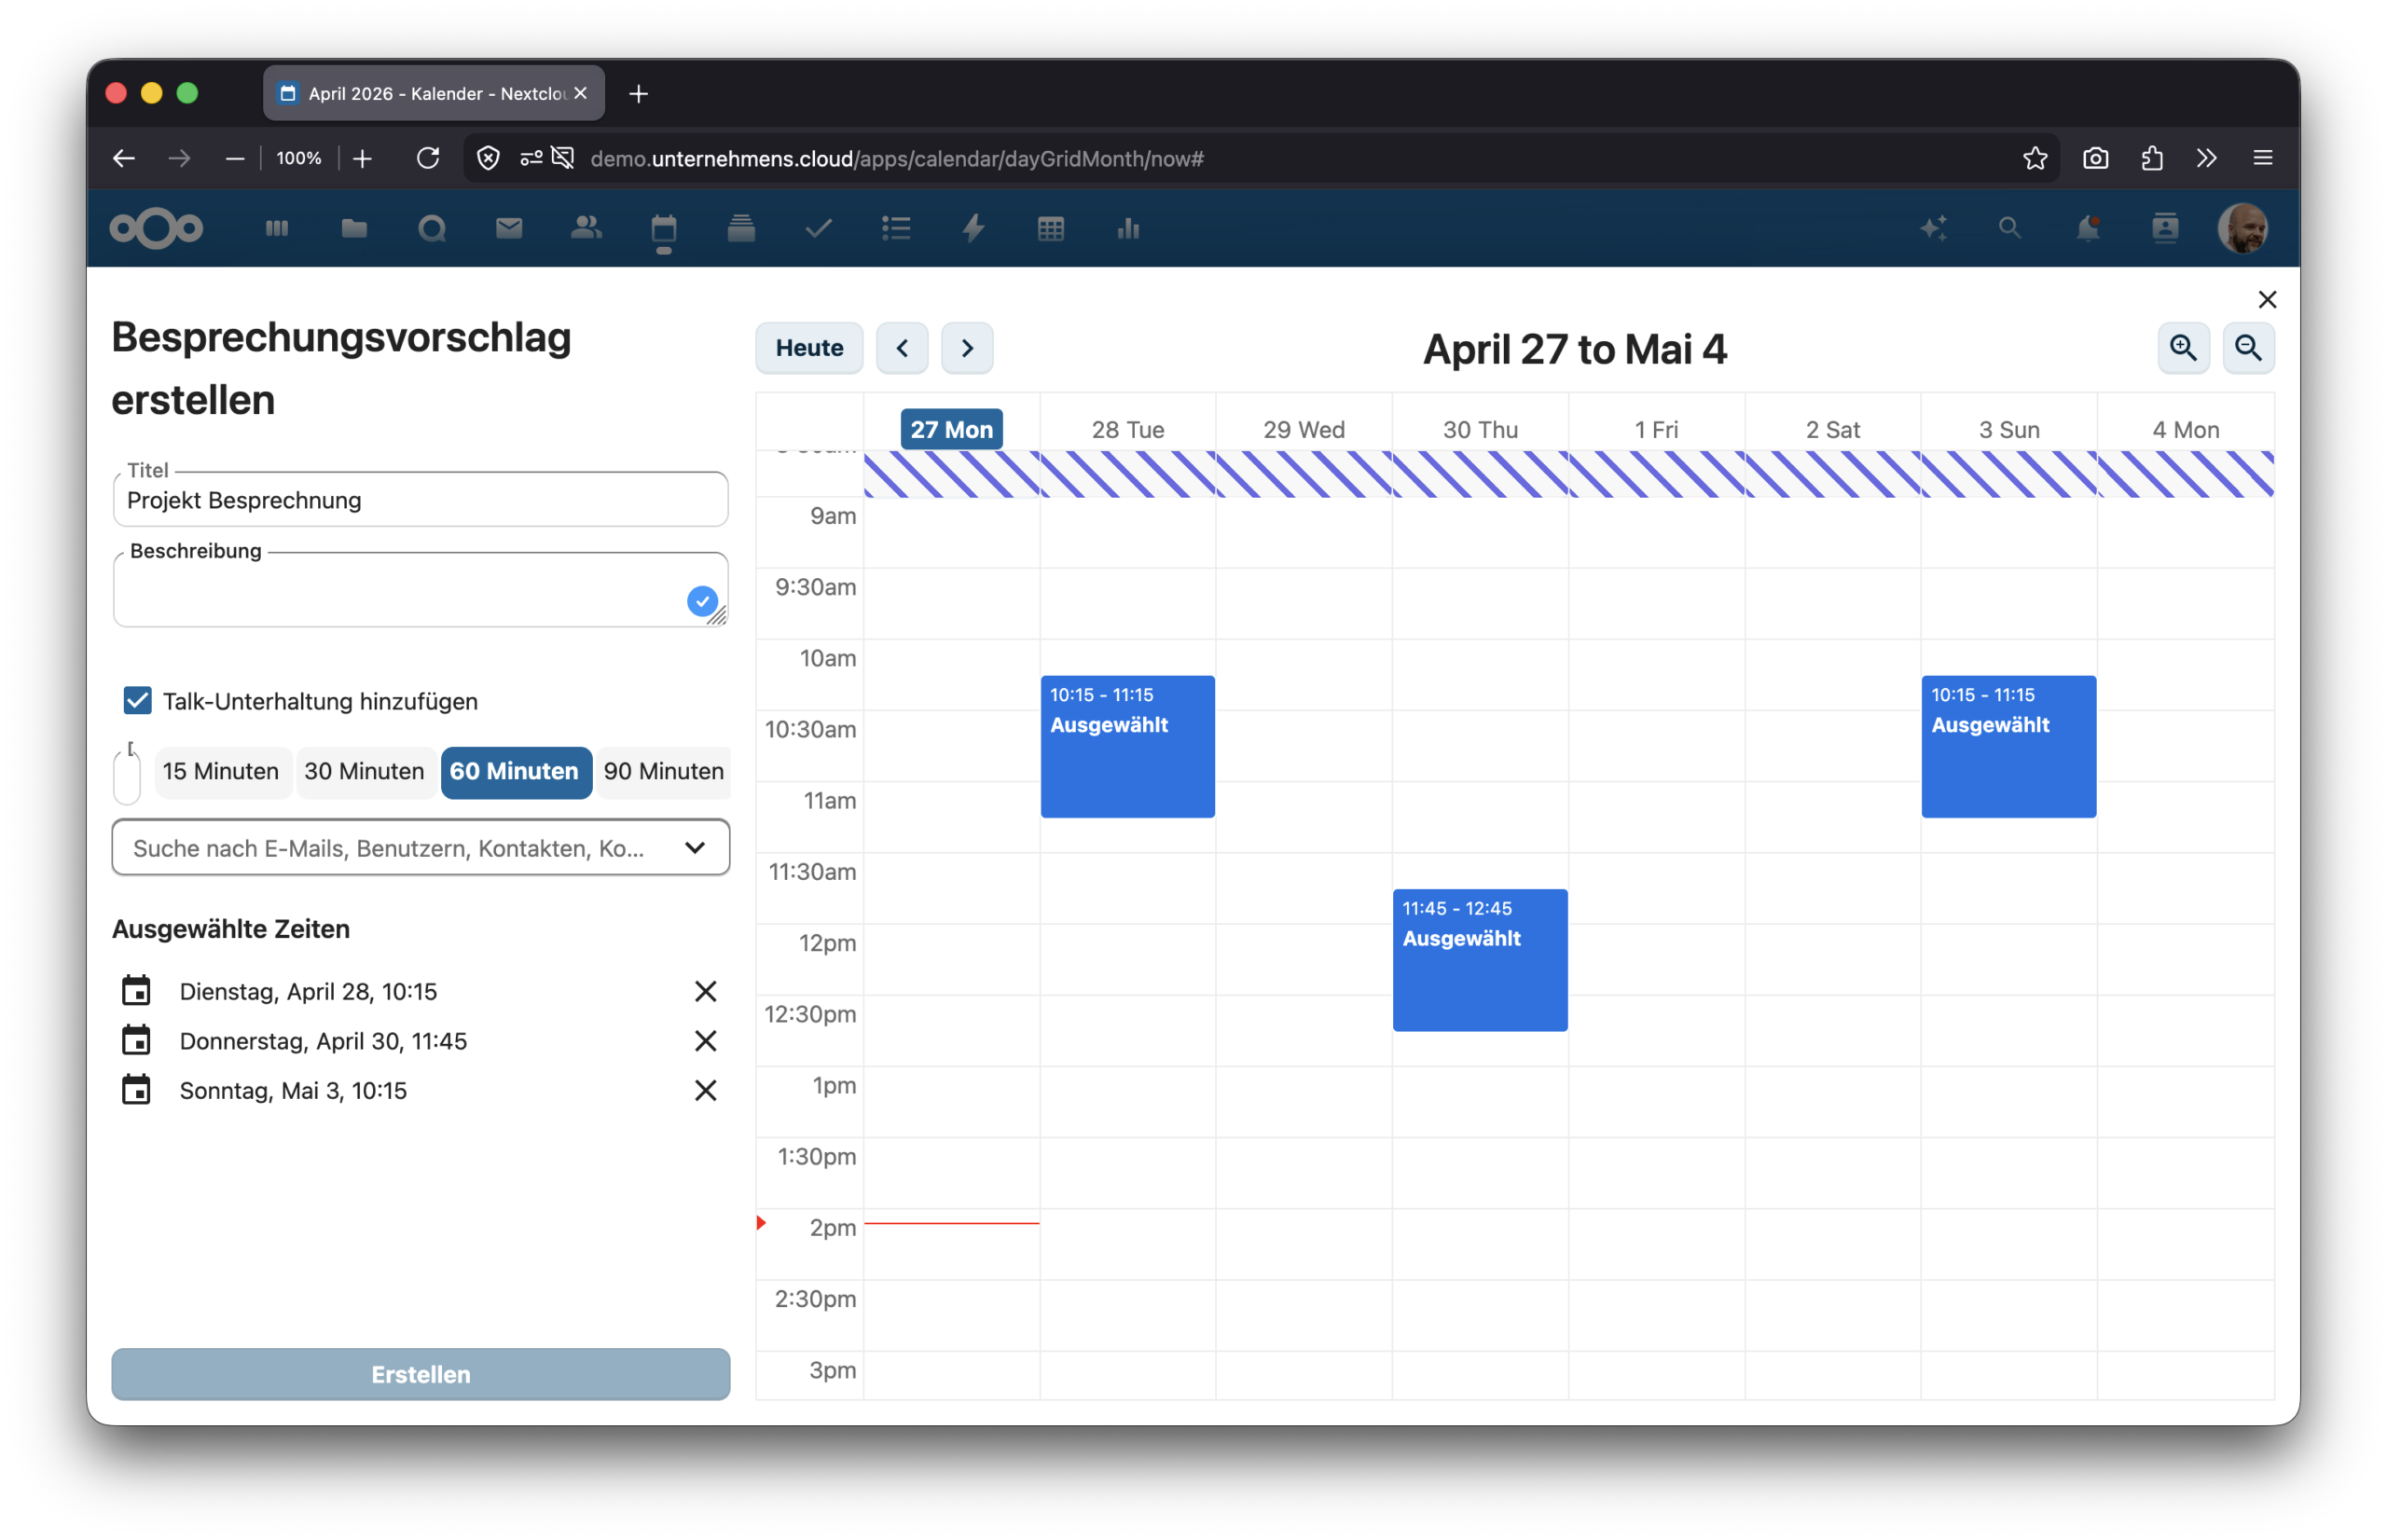Disable Talk-Unterhaltung hinzufügen

point(136,700)
